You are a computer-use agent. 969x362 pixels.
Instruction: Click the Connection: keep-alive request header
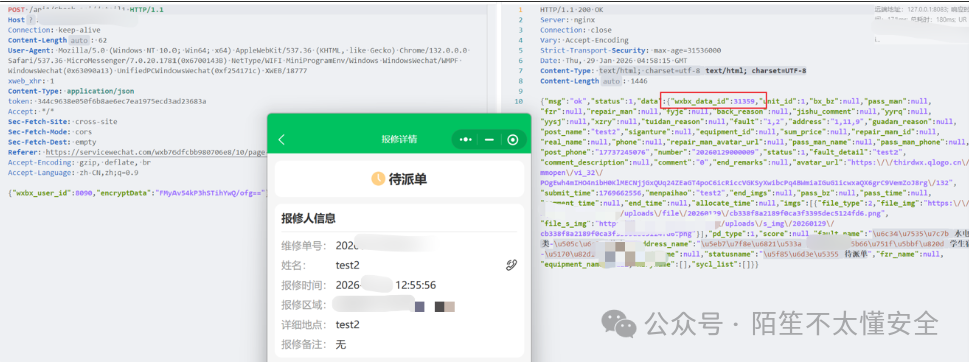pos(54,30)
